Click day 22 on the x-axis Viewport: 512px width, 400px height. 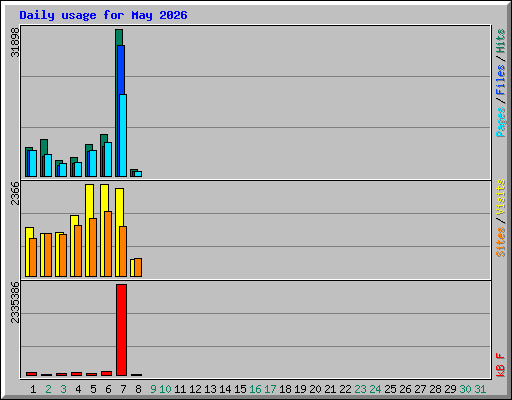point(345,389)
